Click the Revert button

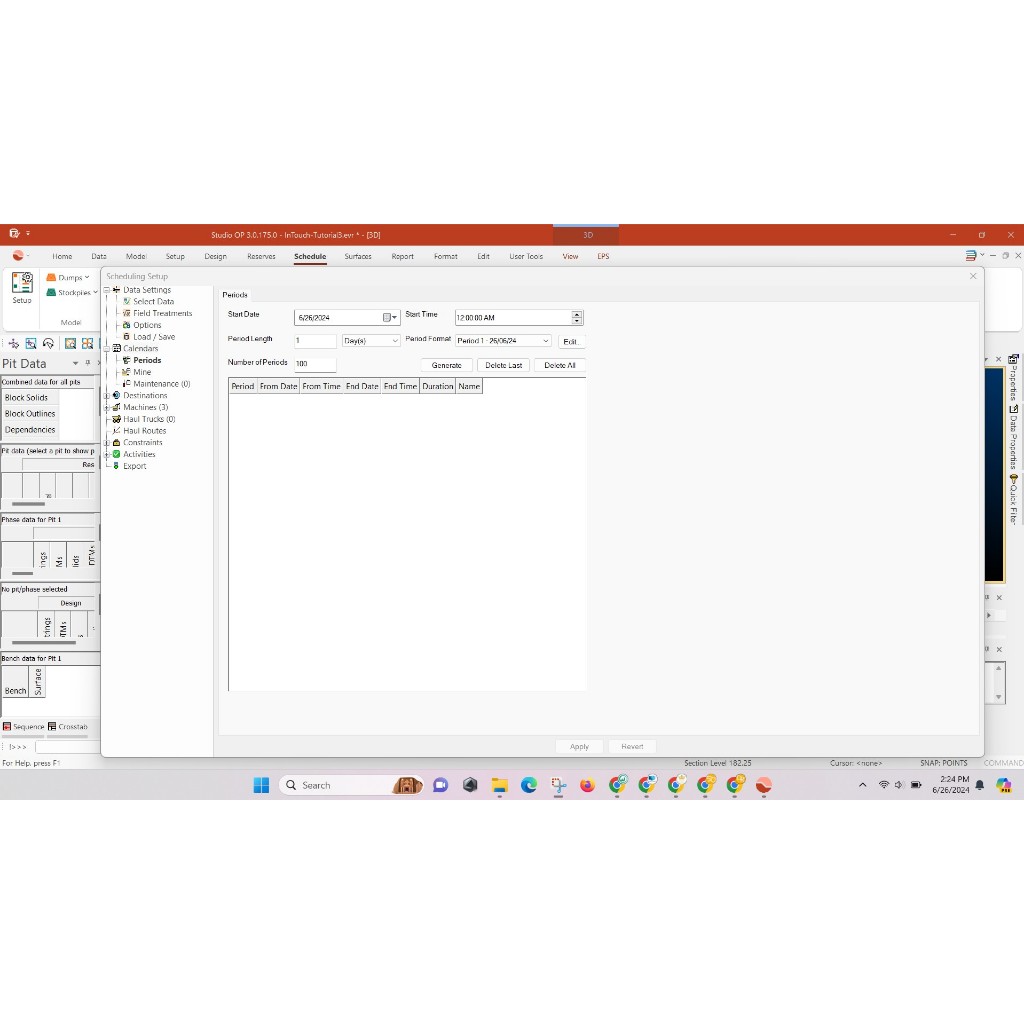coord(632,746)
